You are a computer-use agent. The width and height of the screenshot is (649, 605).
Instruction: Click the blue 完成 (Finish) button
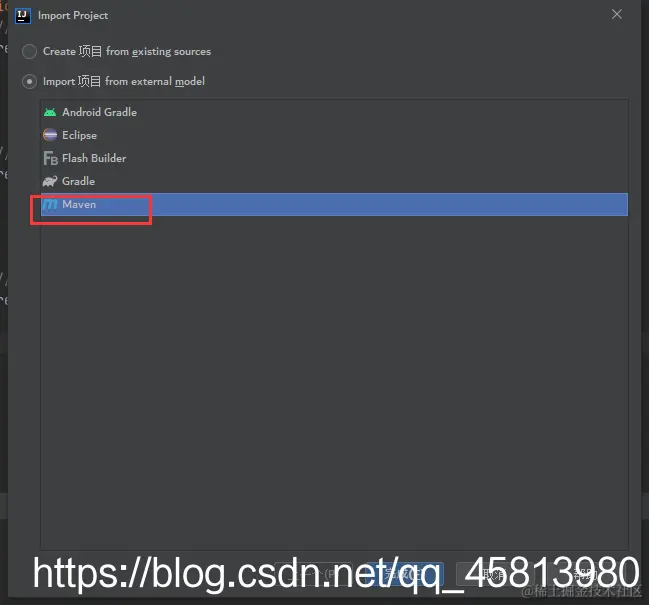tap(405, 574)
